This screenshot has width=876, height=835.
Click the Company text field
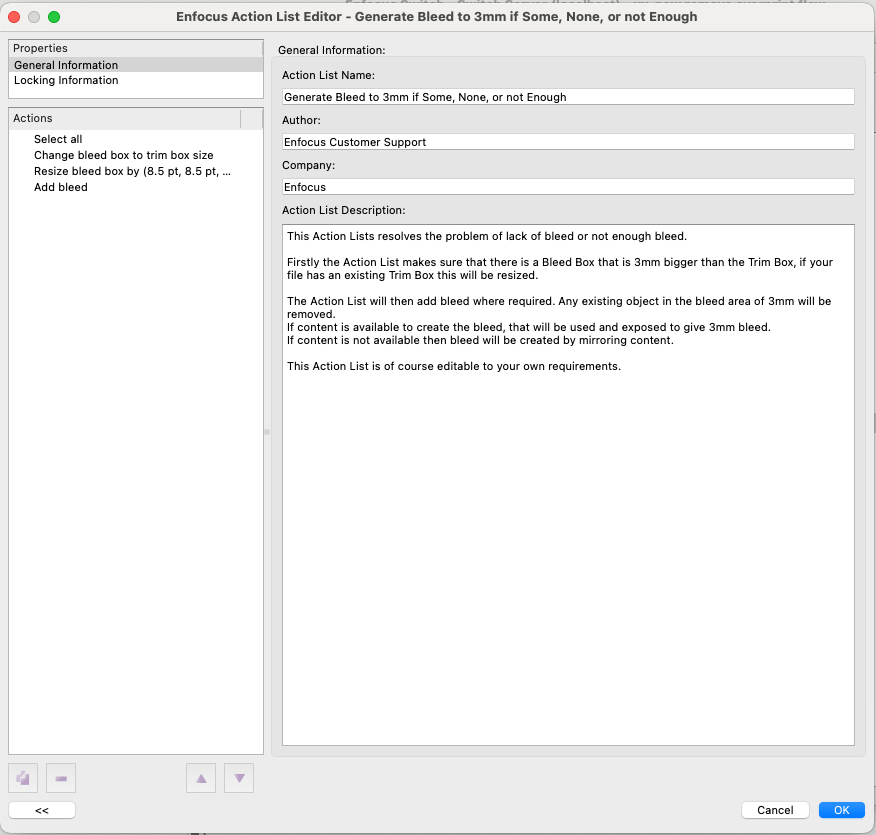(x=568, y=186)
